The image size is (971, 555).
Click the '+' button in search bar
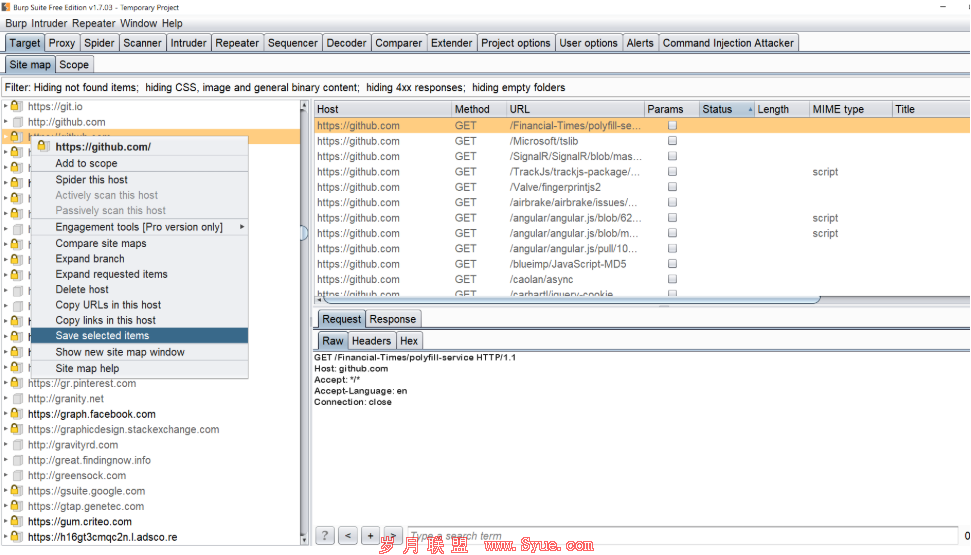370,536
